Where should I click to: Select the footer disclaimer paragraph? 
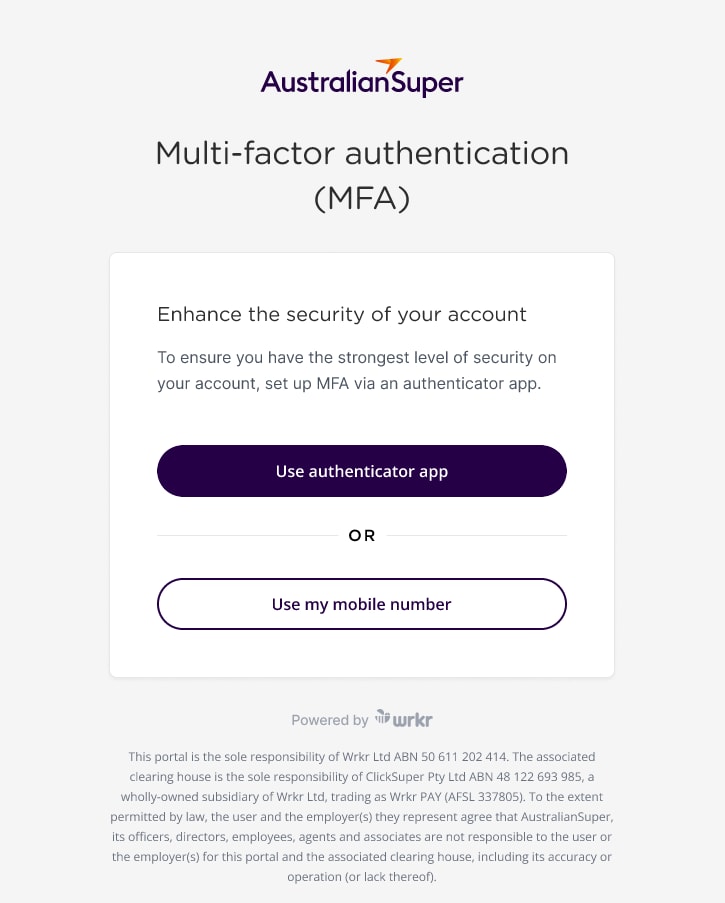(x=362, y=817)
